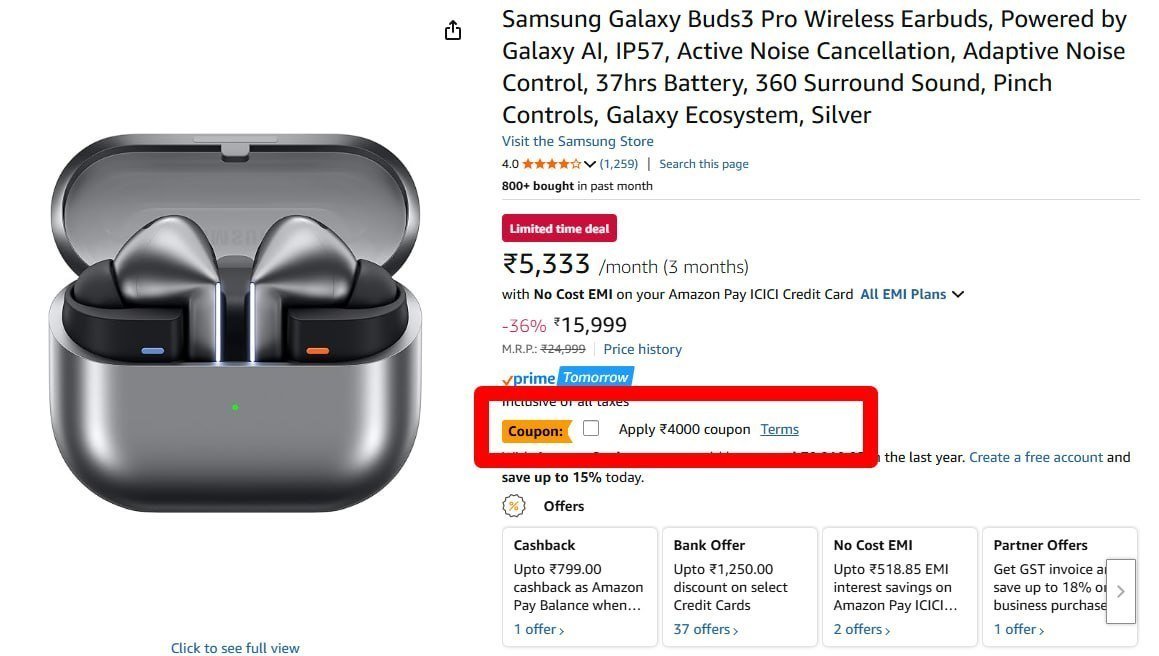Expand the offers carousel right arrow

(1120, 591)
